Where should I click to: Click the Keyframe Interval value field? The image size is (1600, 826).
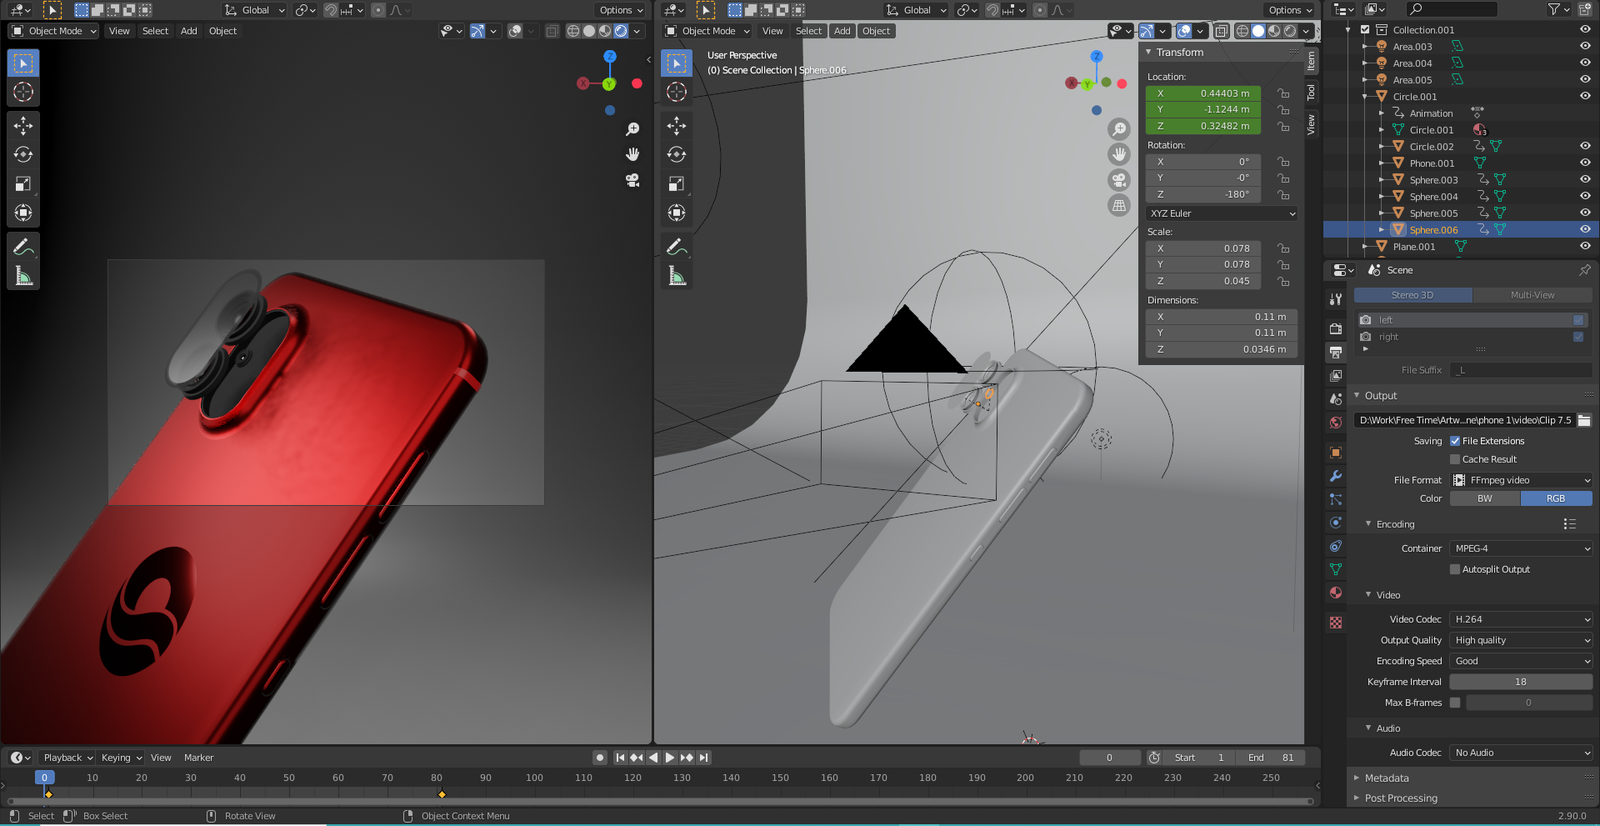click(1520, 682)
